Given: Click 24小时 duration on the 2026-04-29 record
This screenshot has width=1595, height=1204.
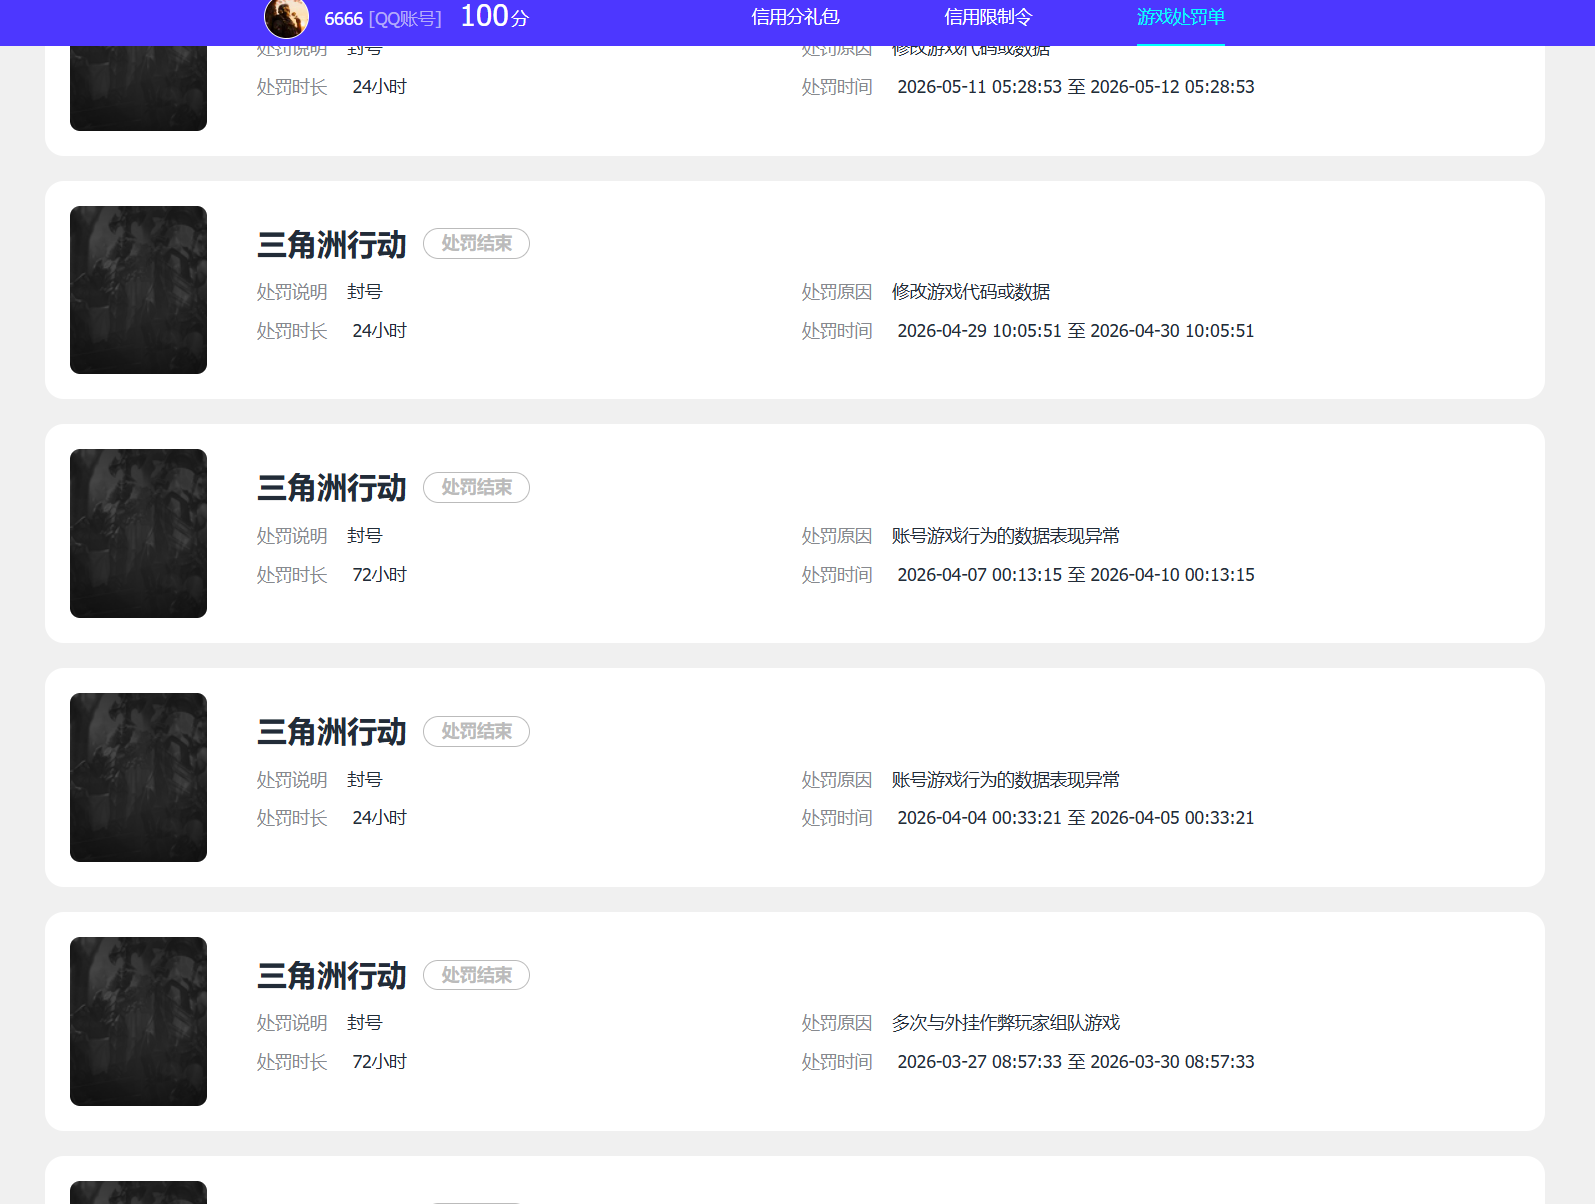Looking at the screenshot, I should pos(380,331).
